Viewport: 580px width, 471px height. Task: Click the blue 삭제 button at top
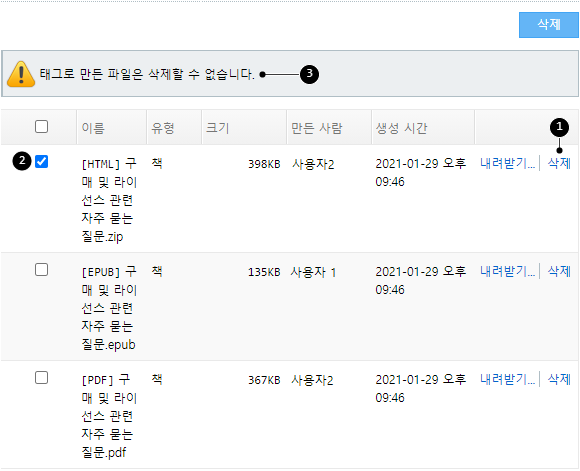point(549,25)
